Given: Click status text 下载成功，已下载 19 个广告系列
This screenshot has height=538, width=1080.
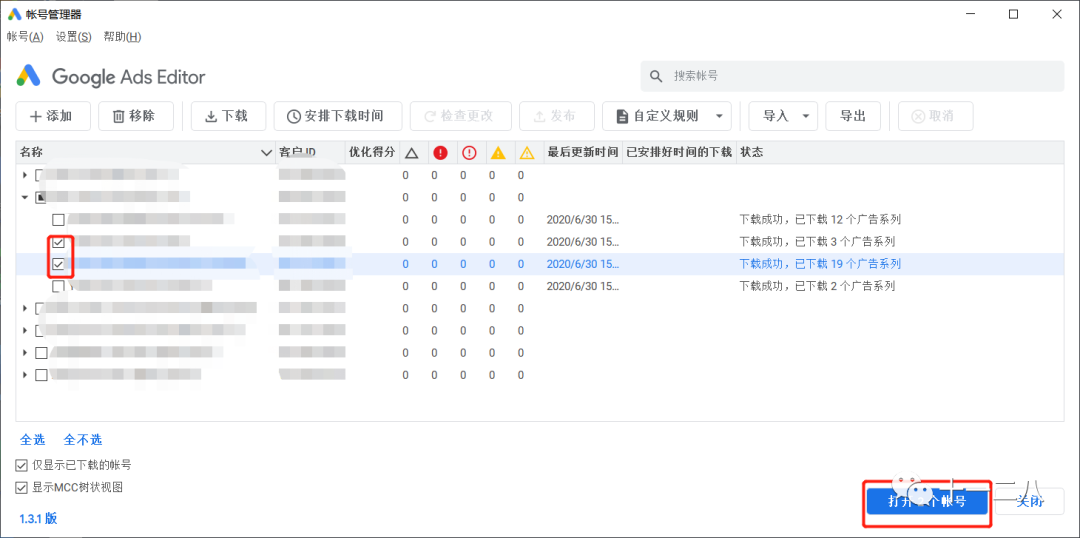Looking at the screenshot, I should (x=820, y=264).
